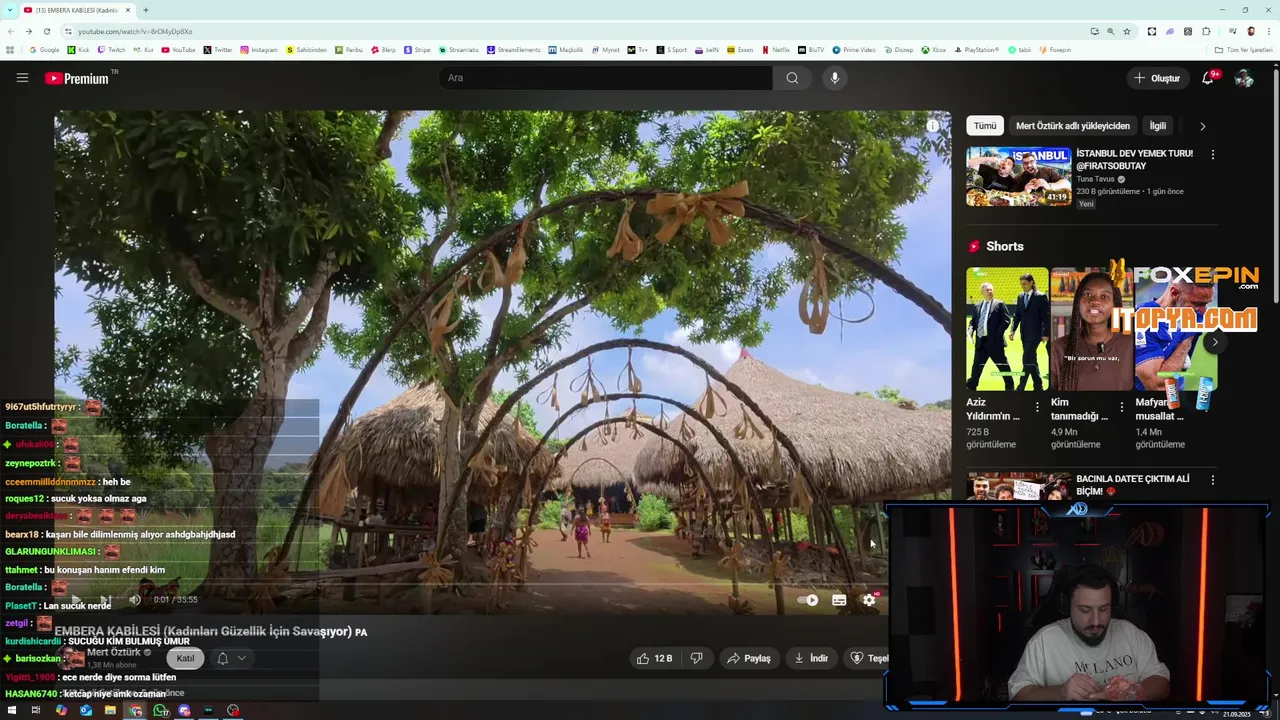Open Task View on taskbar

[x=36, y=711]
